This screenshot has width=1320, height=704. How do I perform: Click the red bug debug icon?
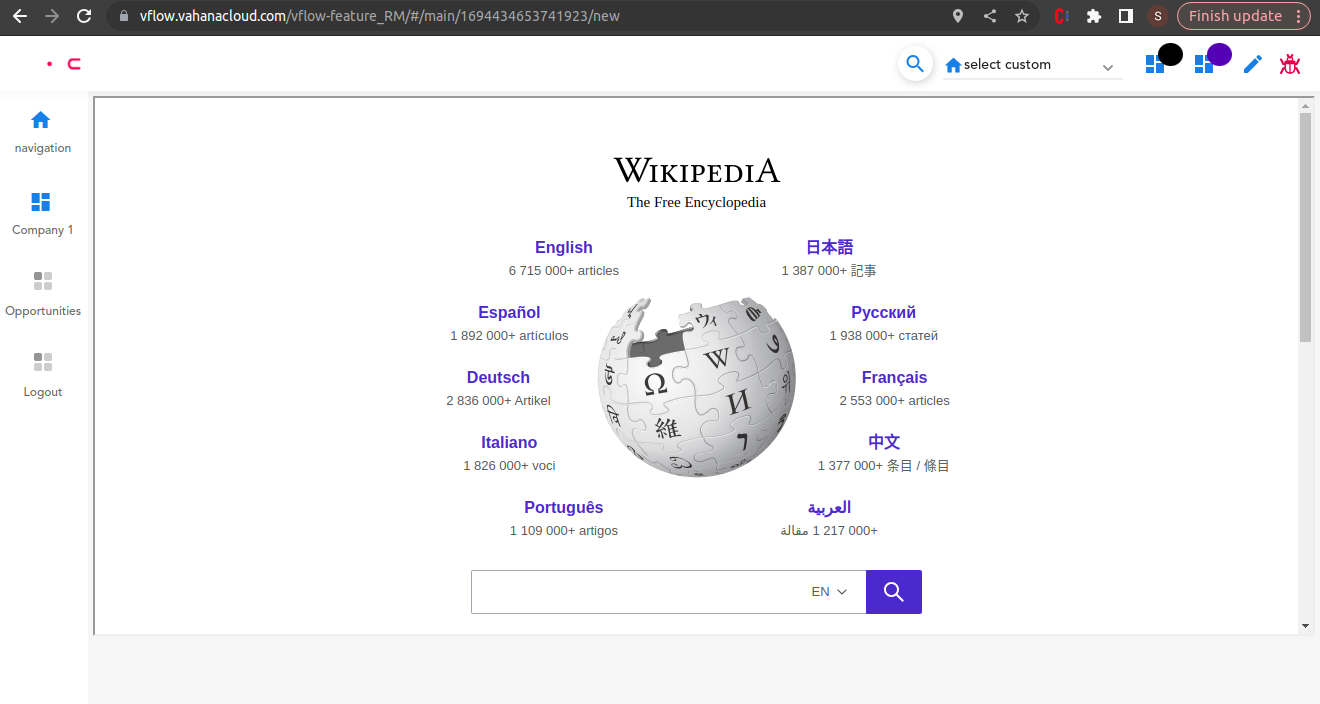[1290, 64]
